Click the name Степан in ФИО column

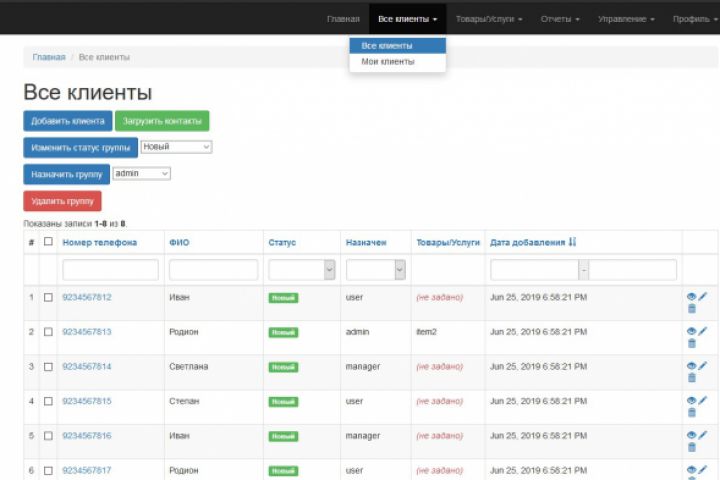tap(184, 401)
